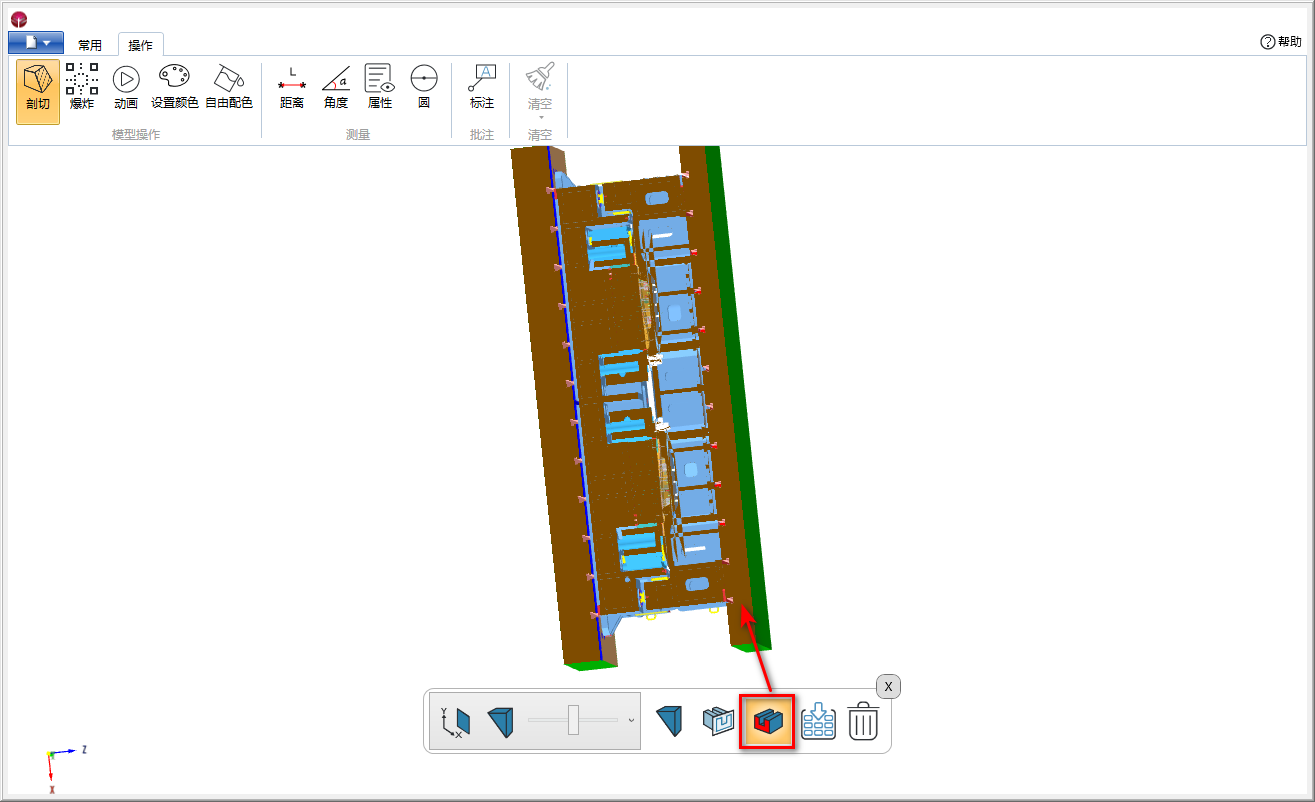Viewport: 1315px width, 802px height.
Task: Delete the section with trash icon
Action: click(863, 720)
